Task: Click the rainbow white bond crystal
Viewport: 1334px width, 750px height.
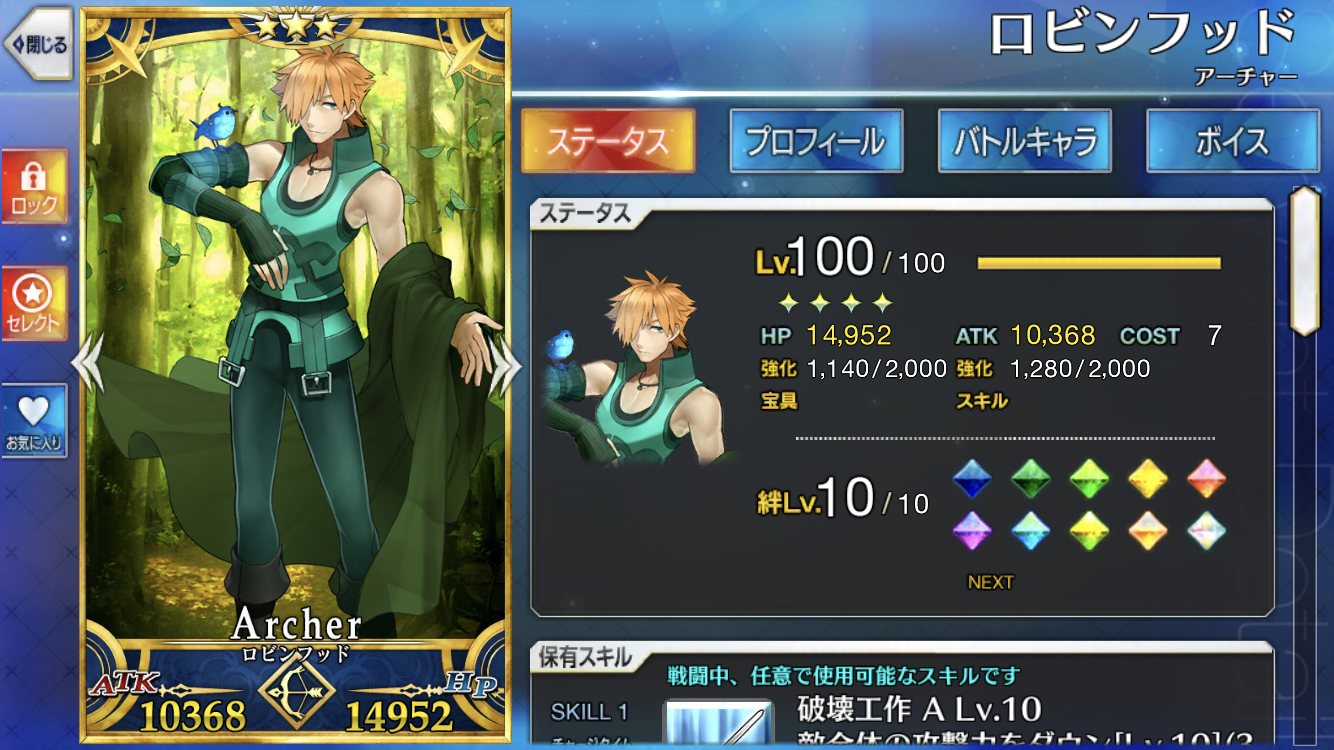Action: click(1207, 530)
